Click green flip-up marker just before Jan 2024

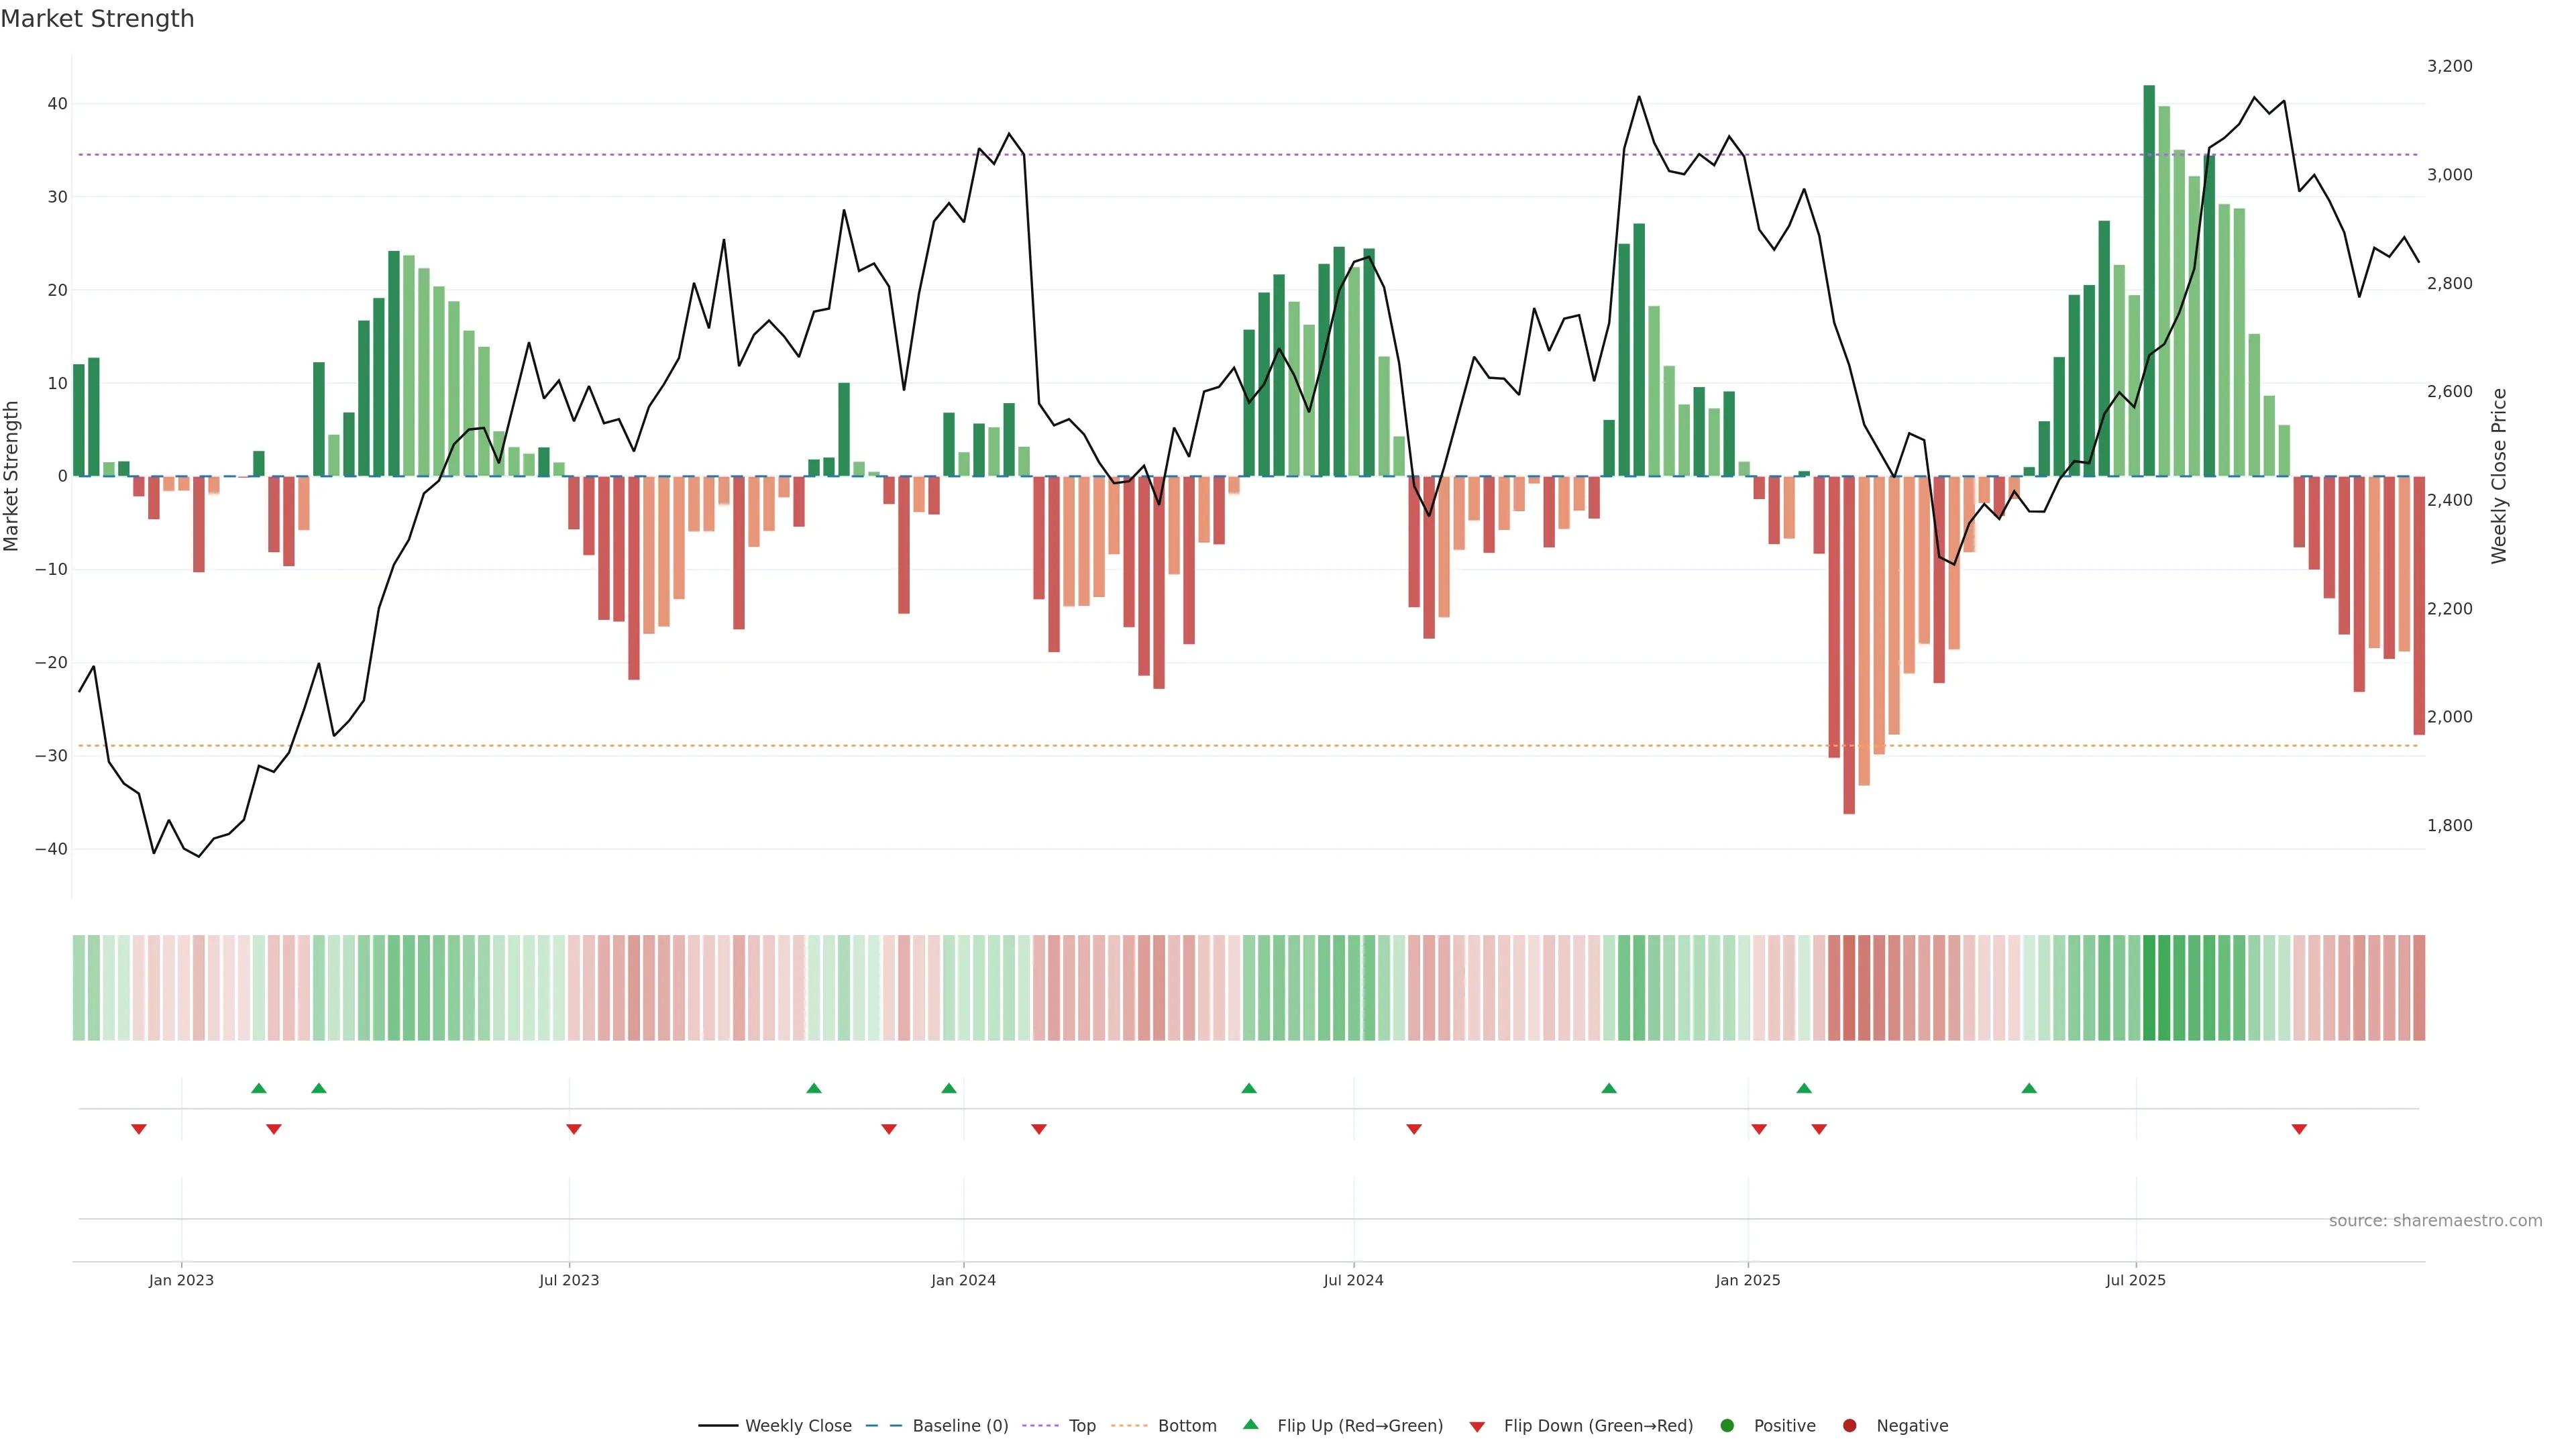click(x=949, y=1088)
